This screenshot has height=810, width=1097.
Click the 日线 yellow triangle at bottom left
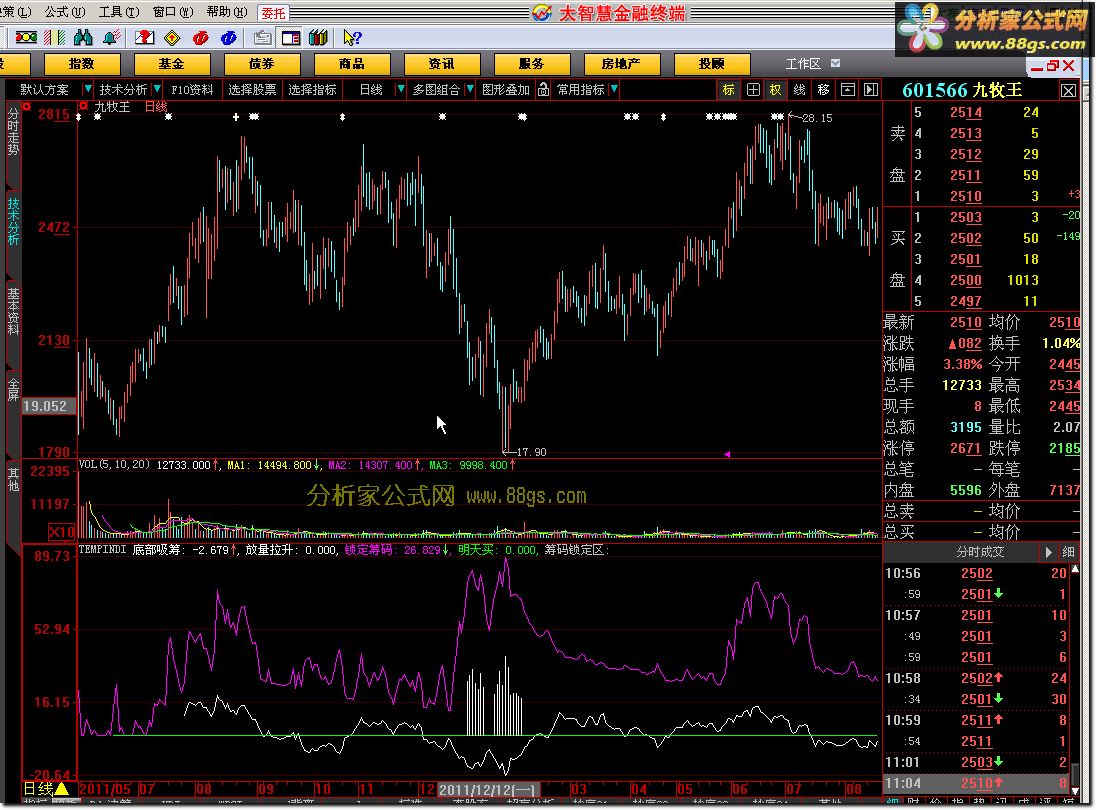click(61, 789)
